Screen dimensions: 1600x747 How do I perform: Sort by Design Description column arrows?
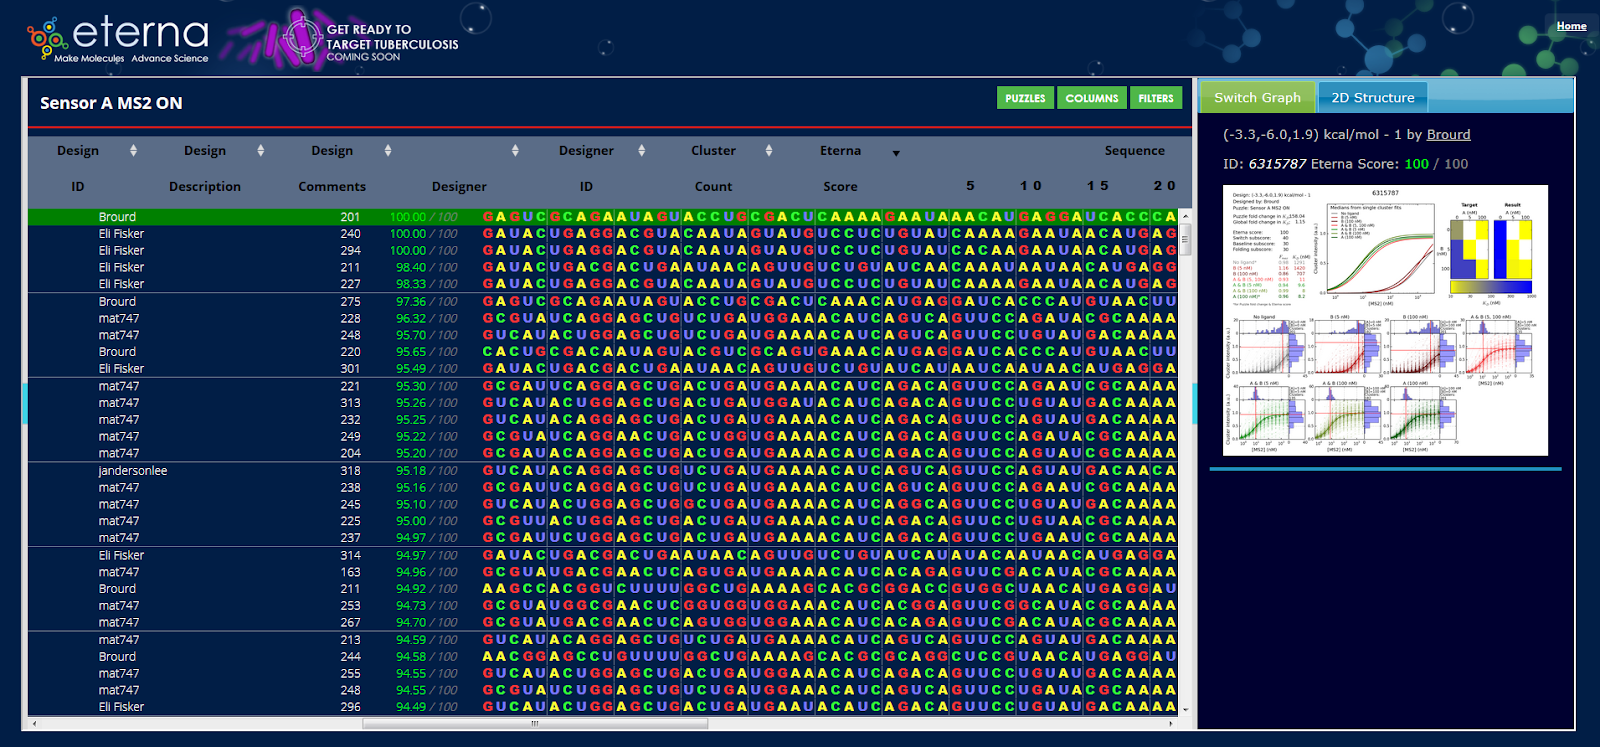click(260, 151)
